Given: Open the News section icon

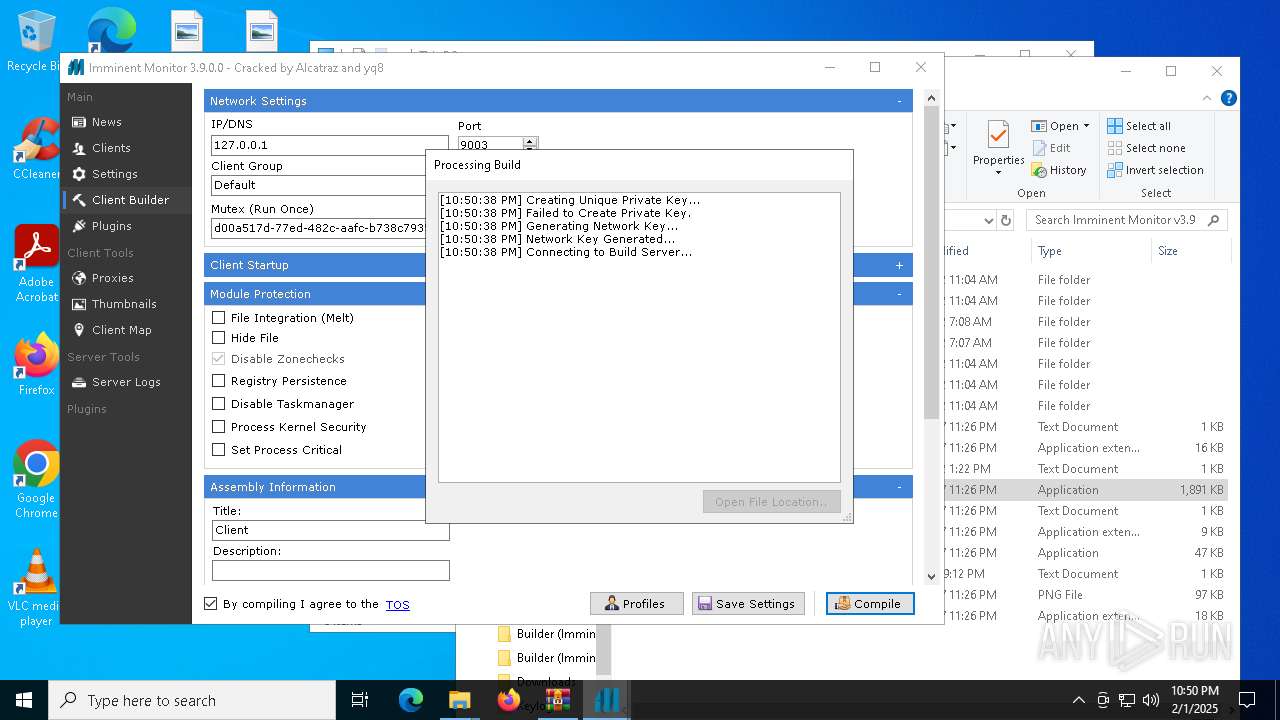Looking at the screenshot, I should pos(79,122).
